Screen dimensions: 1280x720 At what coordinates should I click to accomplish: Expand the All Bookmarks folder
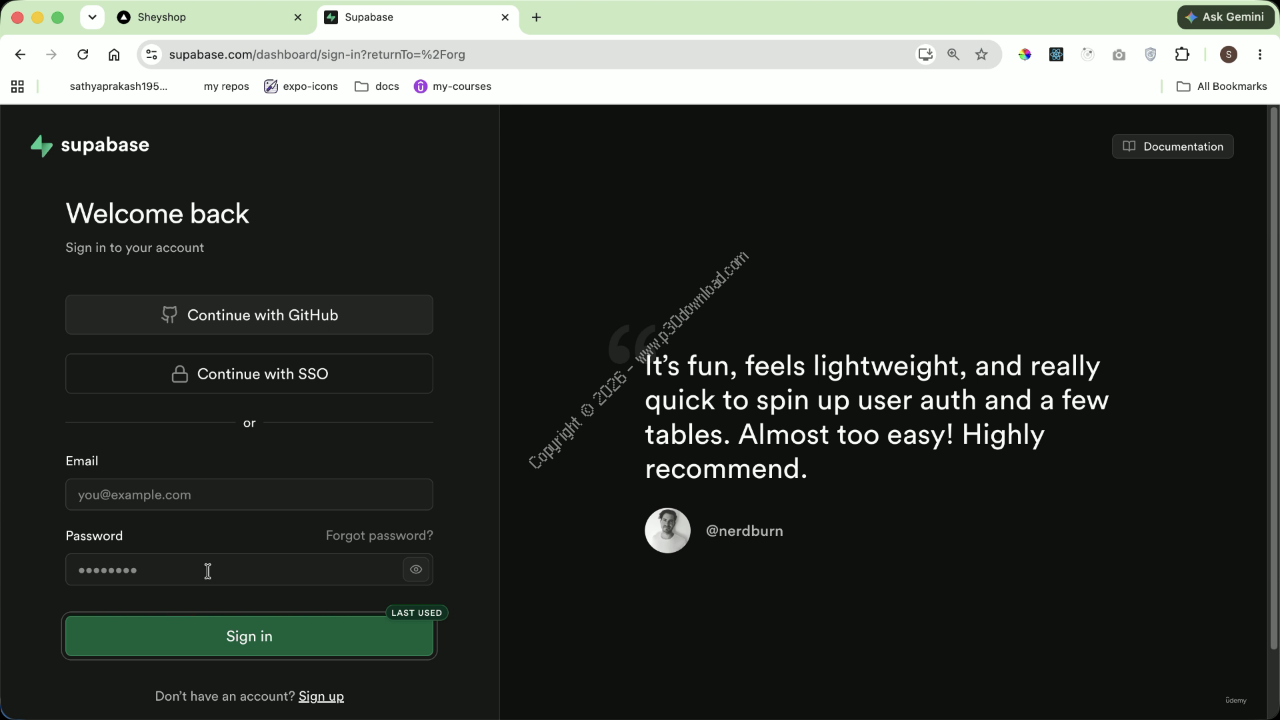[1222, 86]
